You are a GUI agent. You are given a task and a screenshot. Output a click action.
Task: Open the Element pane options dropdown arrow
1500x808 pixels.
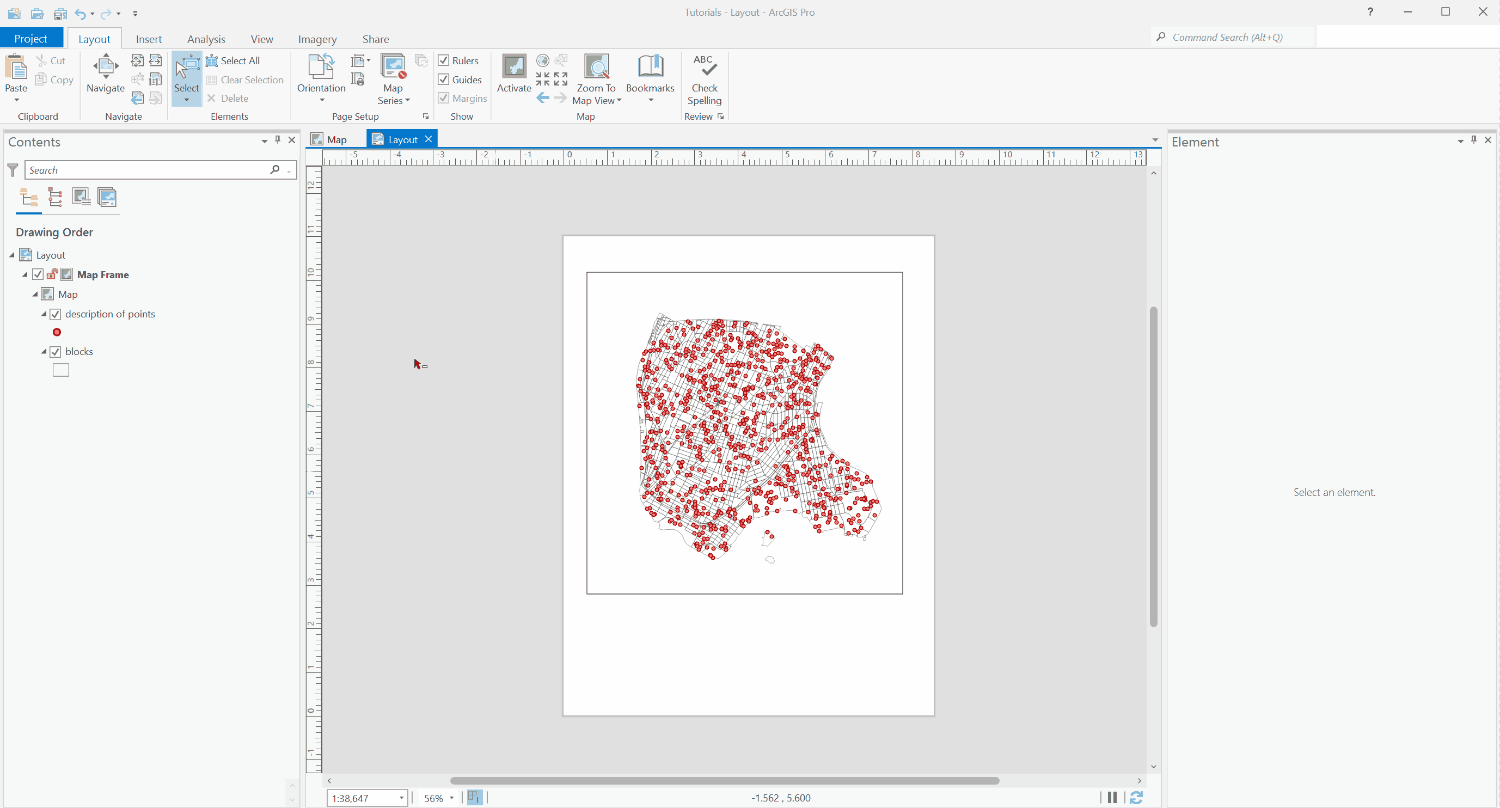point(1461,141)
